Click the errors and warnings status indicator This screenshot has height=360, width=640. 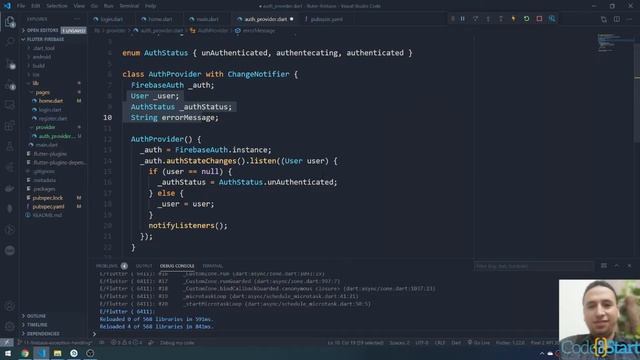tap(127, 343)
